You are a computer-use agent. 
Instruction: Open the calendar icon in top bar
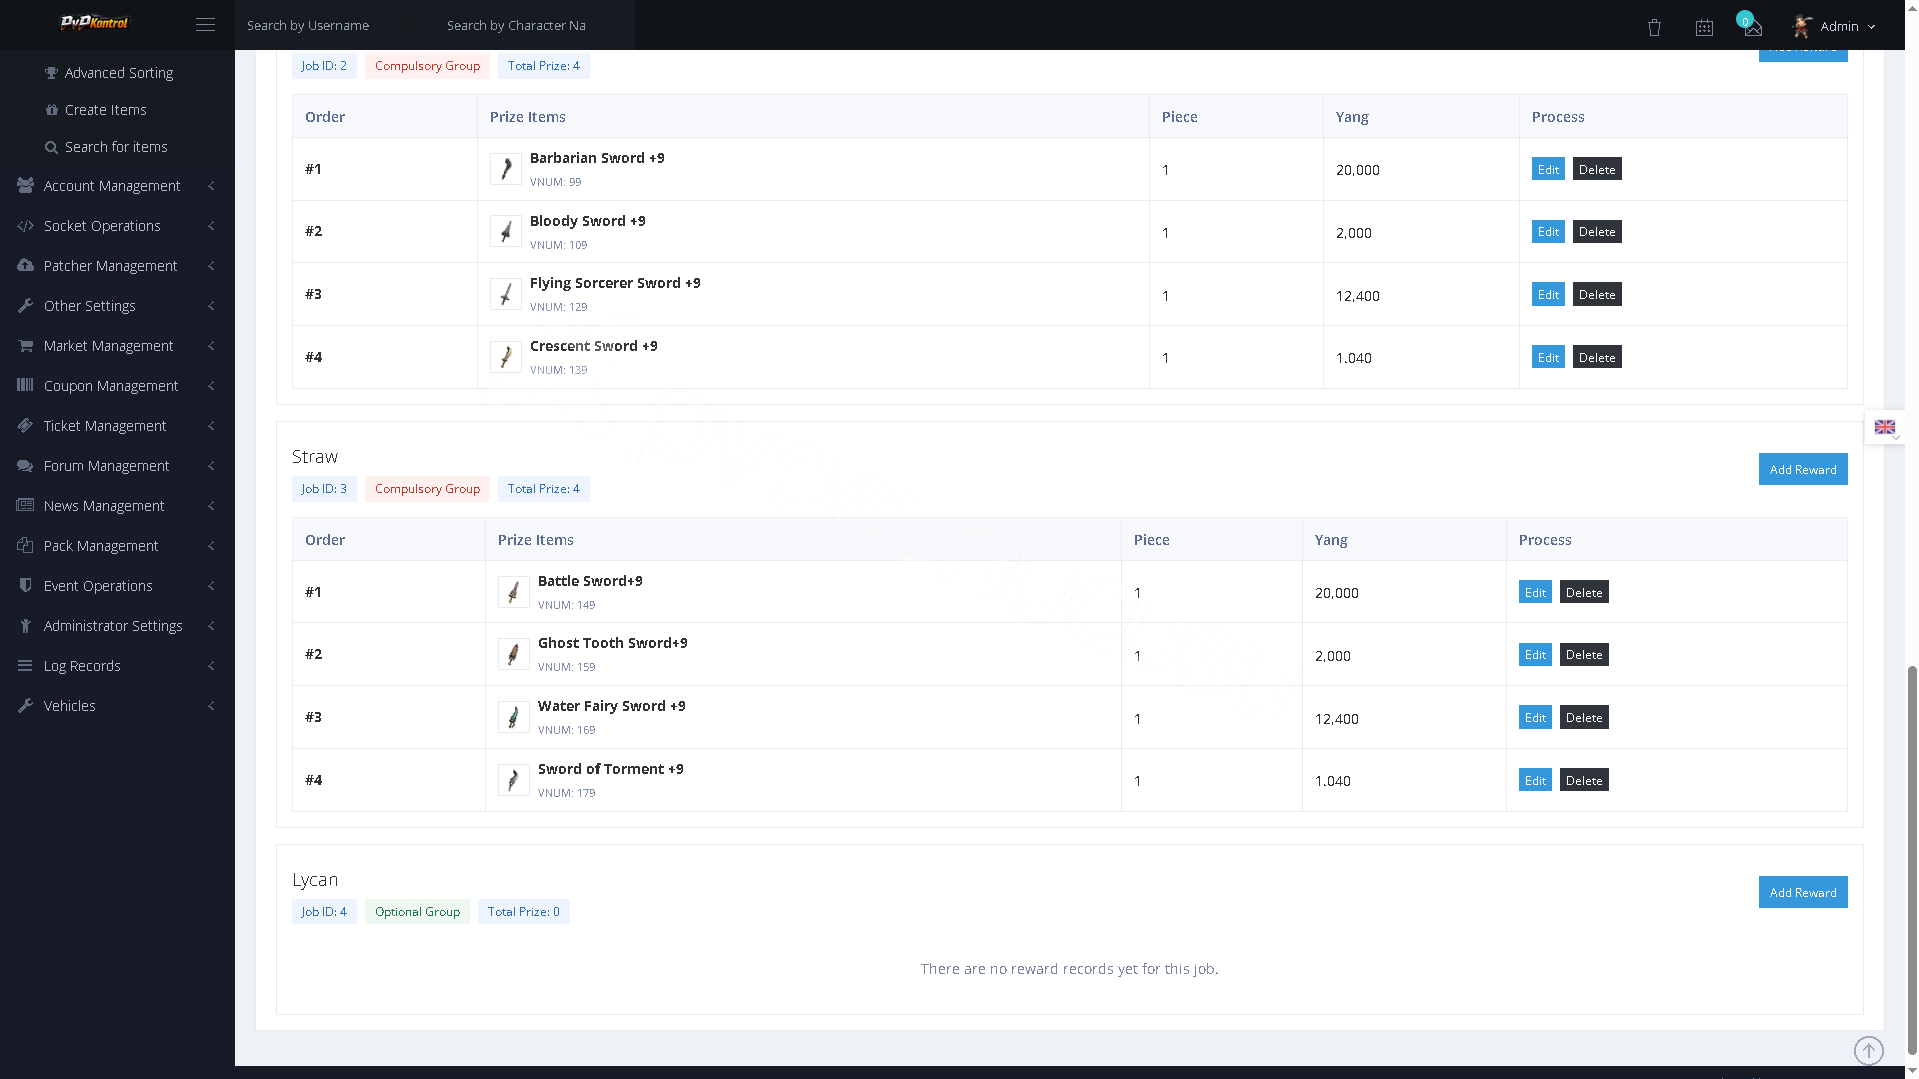pyautogui.click(x=1704, y=27)
